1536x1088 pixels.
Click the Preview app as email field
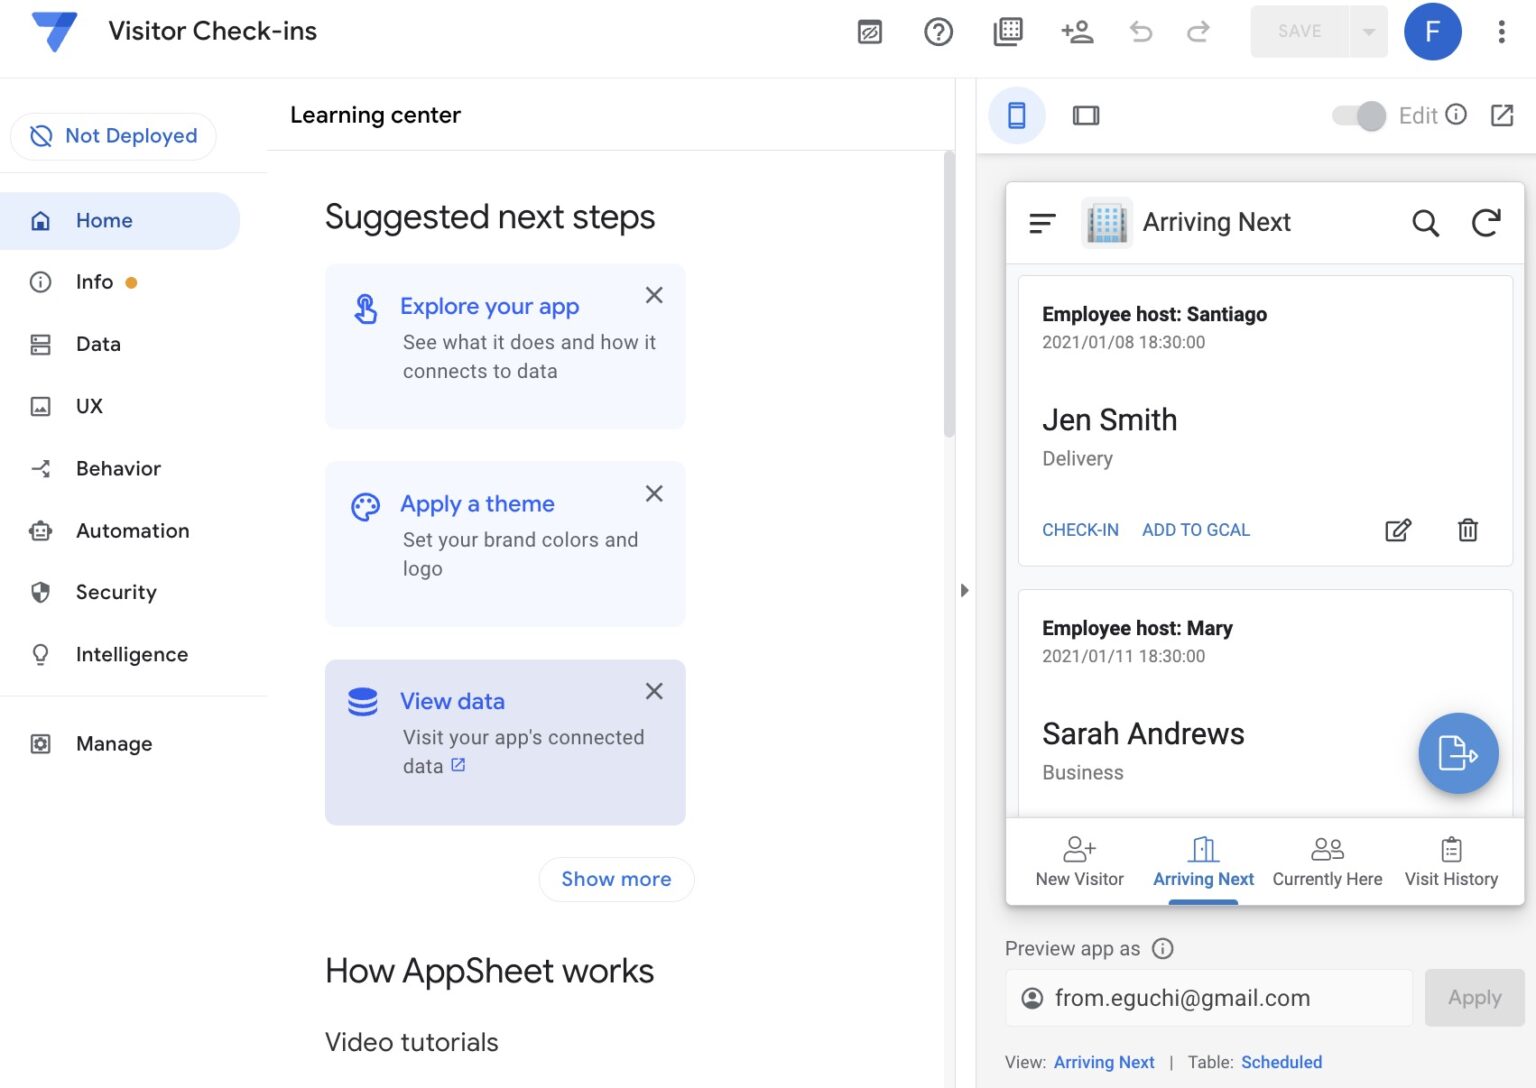1208,998
